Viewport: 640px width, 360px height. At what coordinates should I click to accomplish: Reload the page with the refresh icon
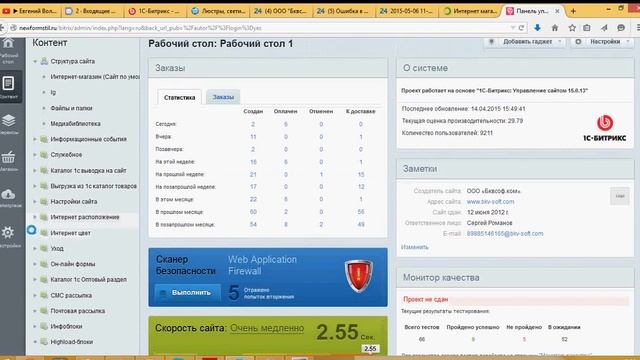point(521,28)
